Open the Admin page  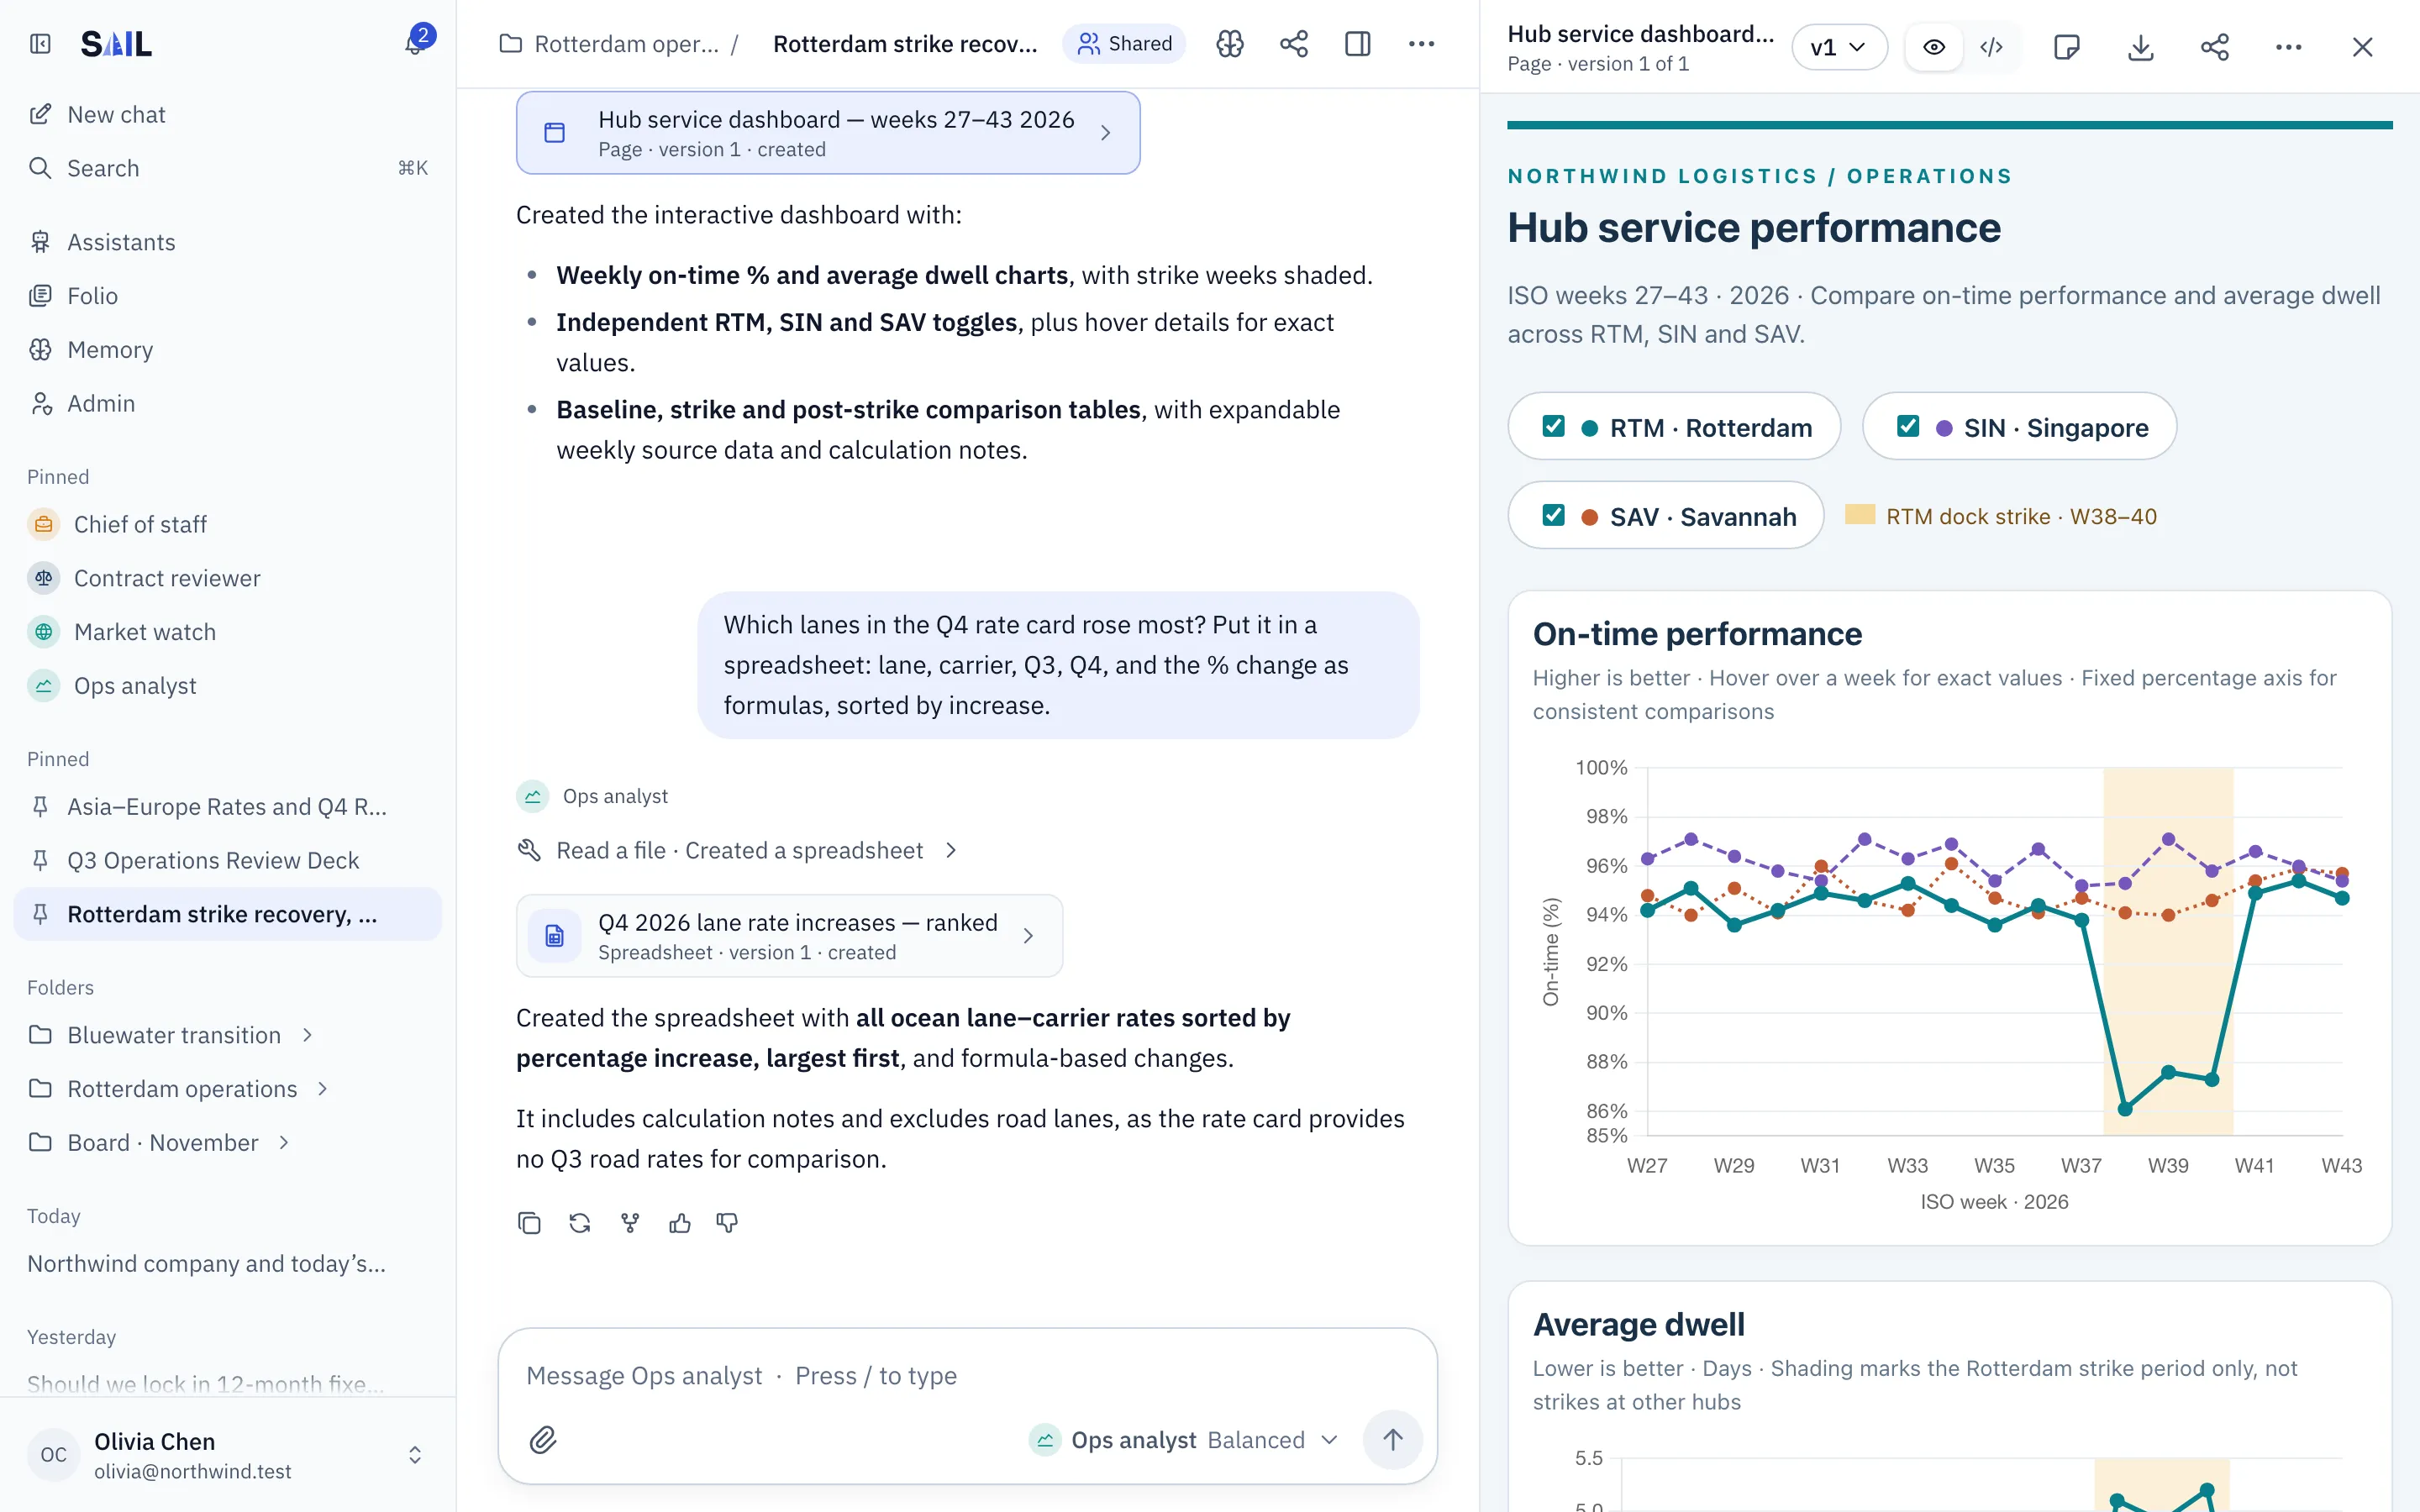(228, 403)
